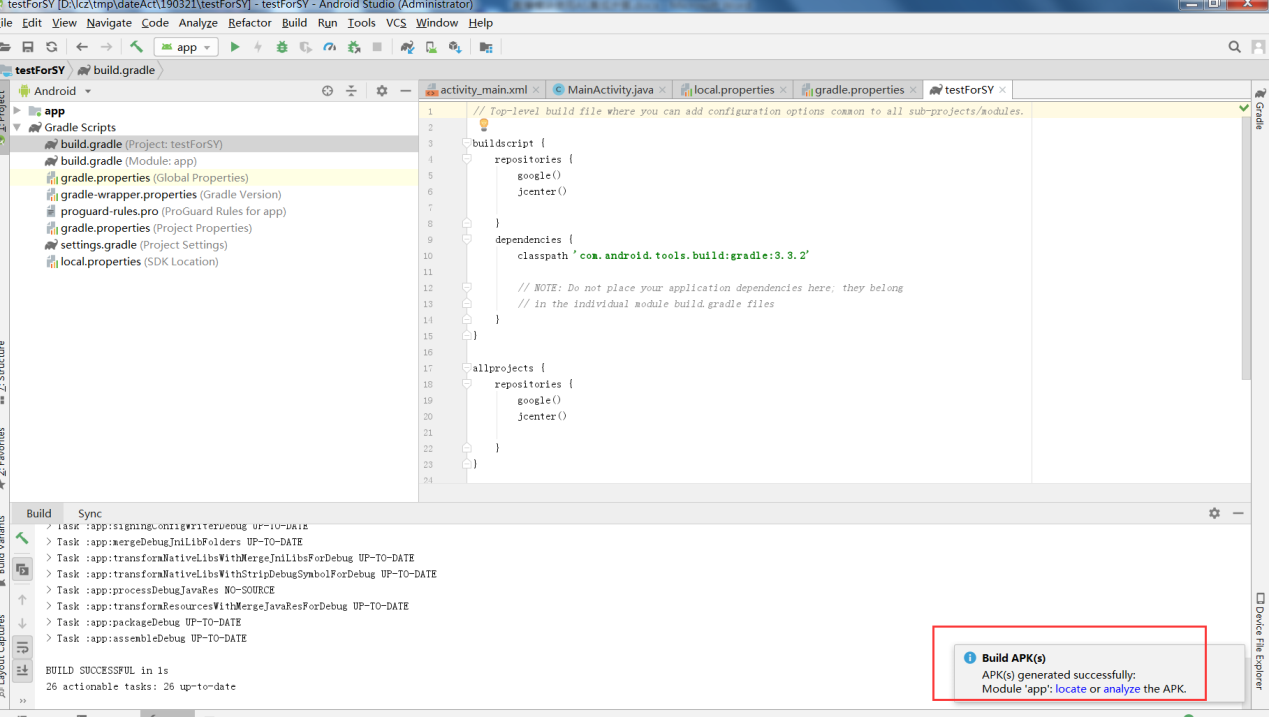Screen dimensions: 1269x717
Task: Click the Make Project hammer in main toolbar
Action: click(136, 47)
